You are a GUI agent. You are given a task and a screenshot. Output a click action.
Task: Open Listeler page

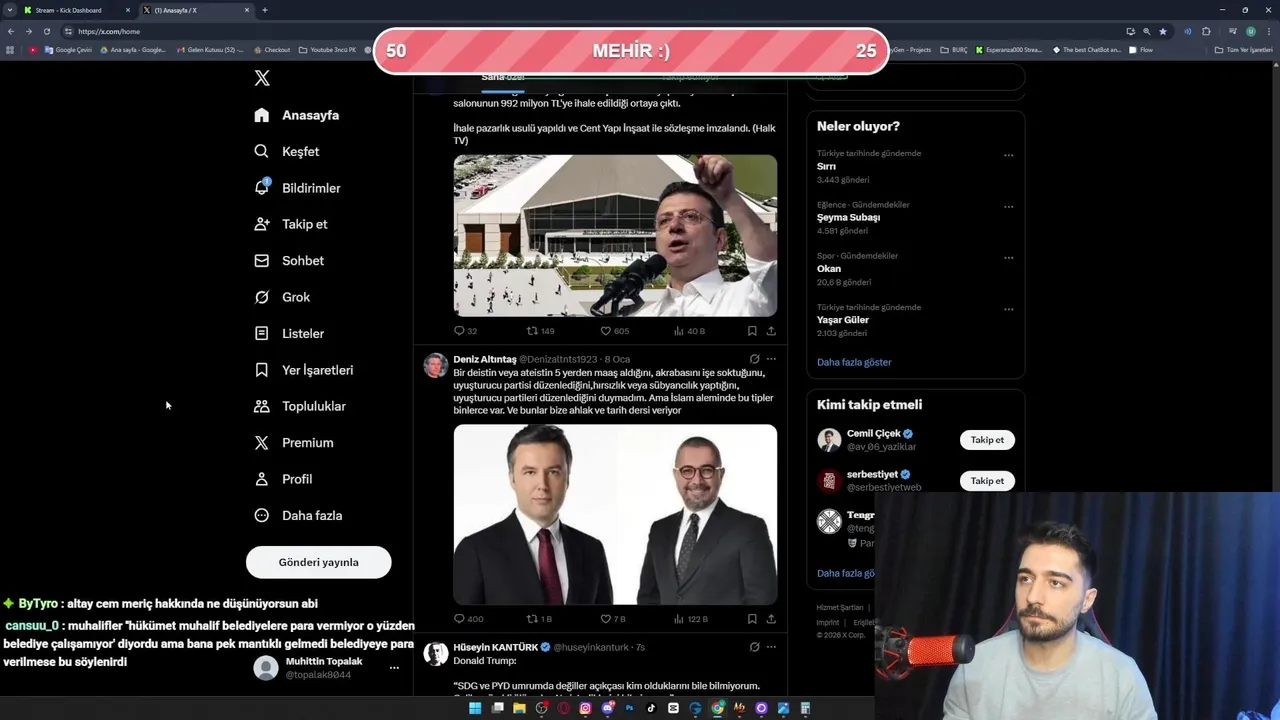[289, 333]
